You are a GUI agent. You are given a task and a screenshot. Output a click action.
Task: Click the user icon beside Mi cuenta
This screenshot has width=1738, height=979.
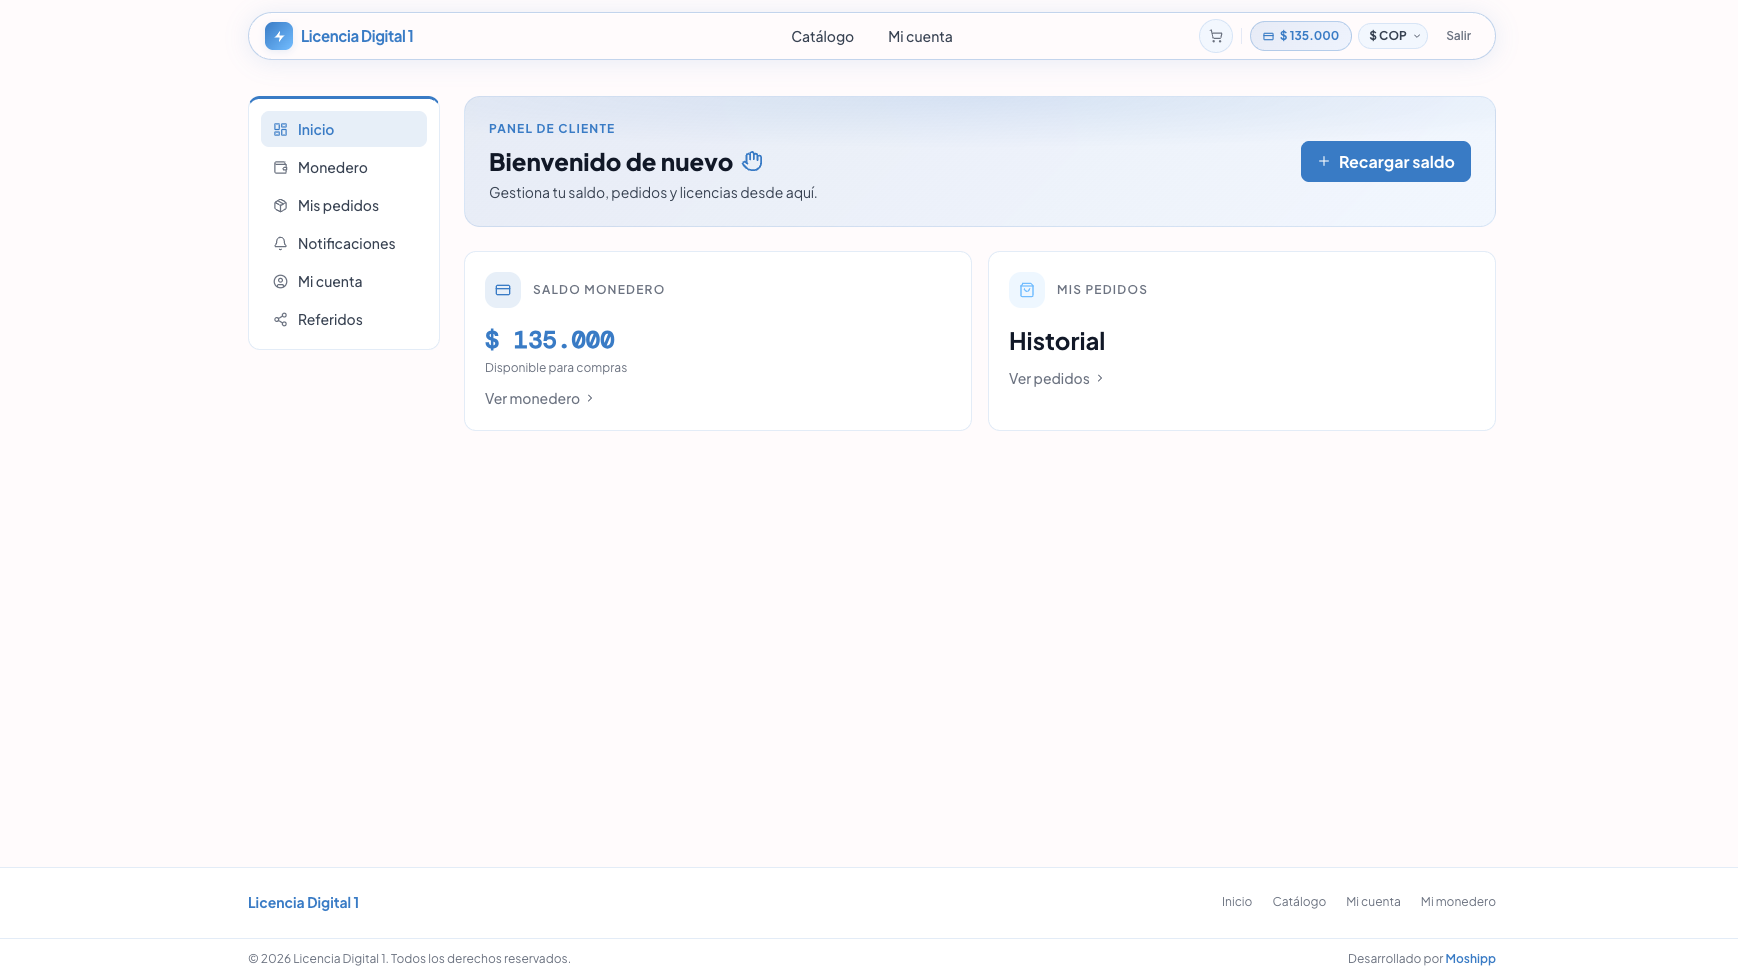pos(280,281)
